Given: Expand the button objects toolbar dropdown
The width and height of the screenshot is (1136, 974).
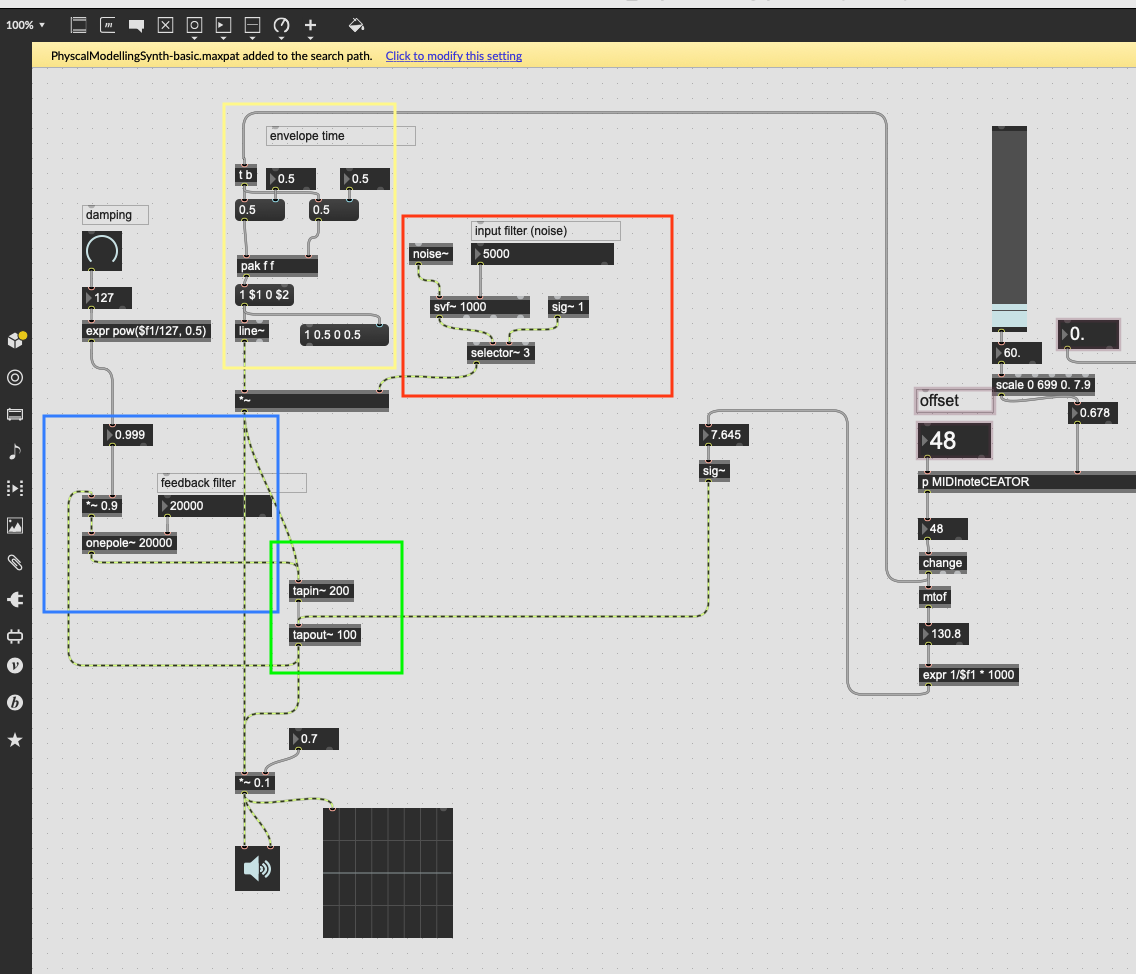Looking at the screenshot, I should point(195,24).
